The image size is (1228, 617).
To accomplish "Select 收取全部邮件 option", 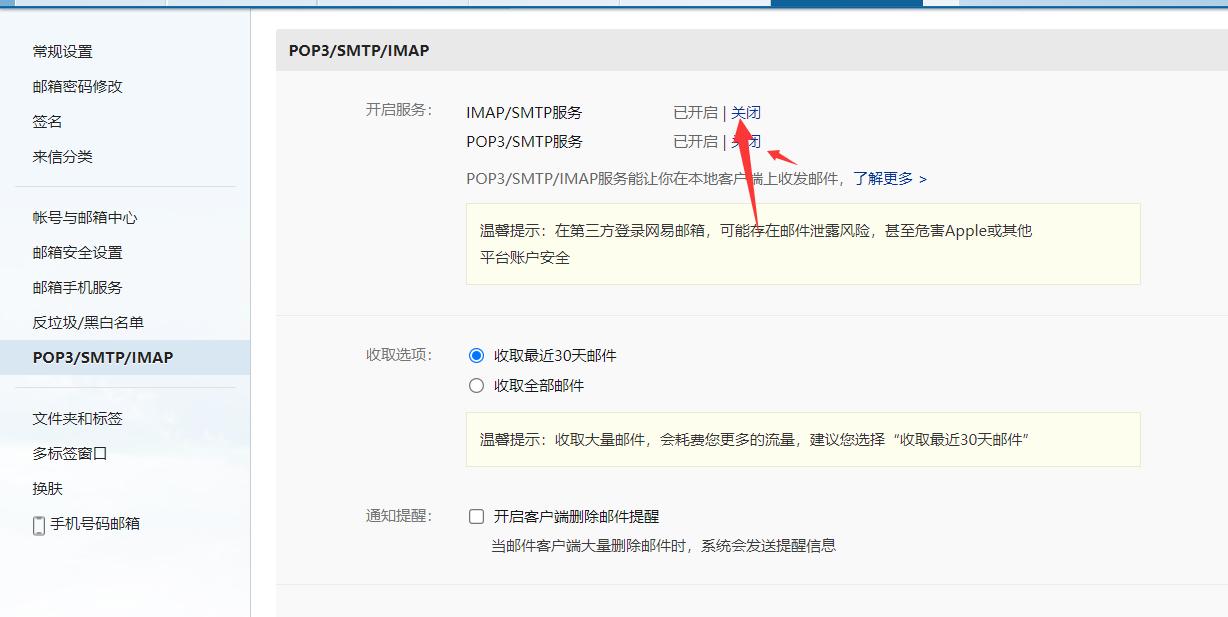I will 477,385.
